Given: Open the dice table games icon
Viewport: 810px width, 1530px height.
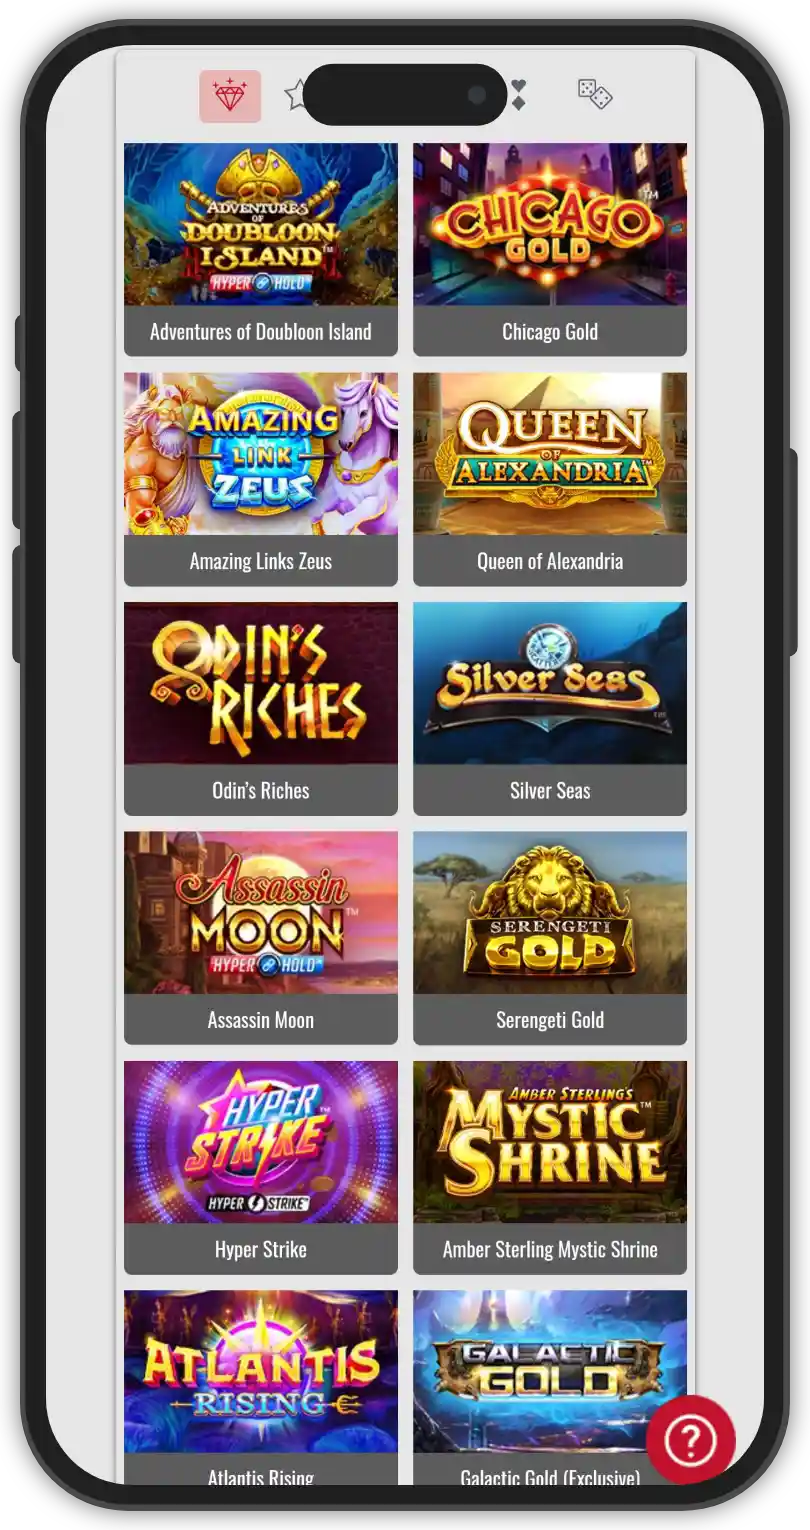Looking at the screenshot, I should point(595,94).
